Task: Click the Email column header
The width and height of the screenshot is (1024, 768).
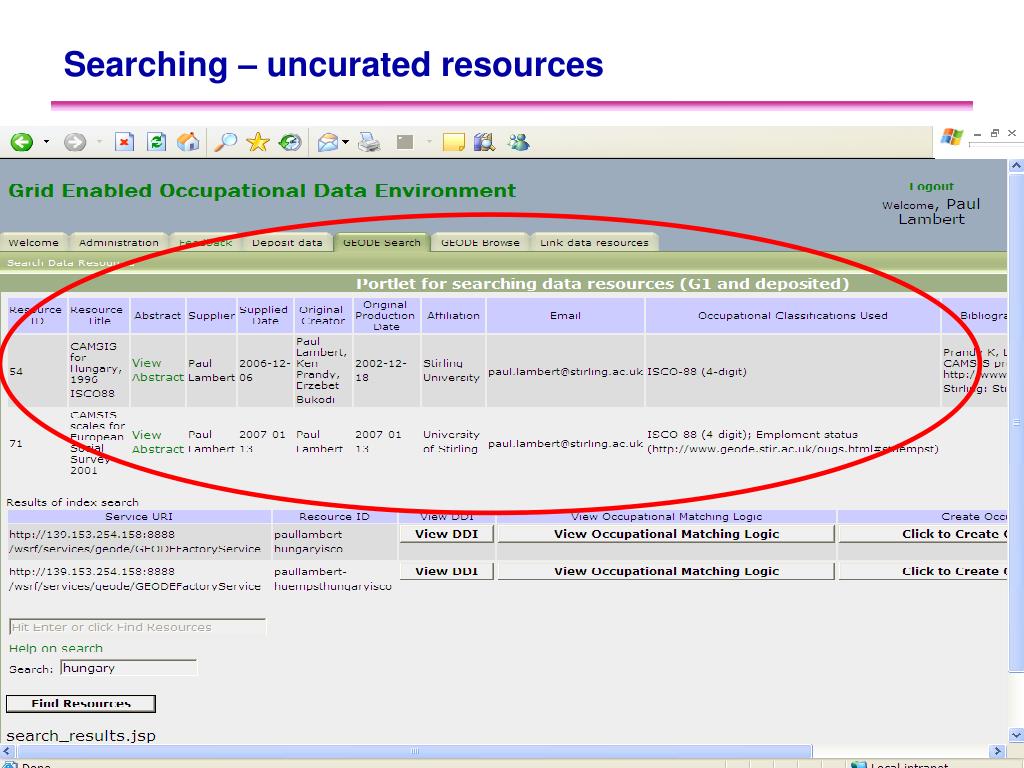Action: pos(566,315)
